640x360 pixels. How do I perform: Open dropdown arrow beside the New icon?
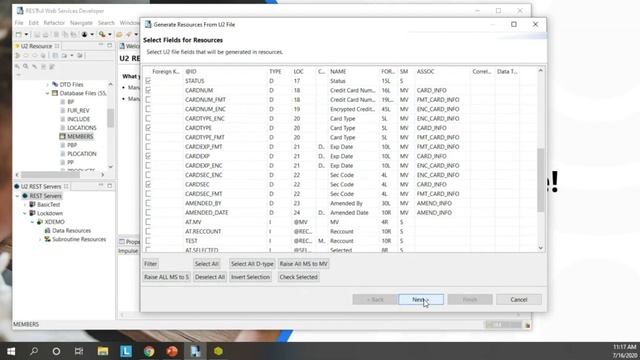click(26, 35)
